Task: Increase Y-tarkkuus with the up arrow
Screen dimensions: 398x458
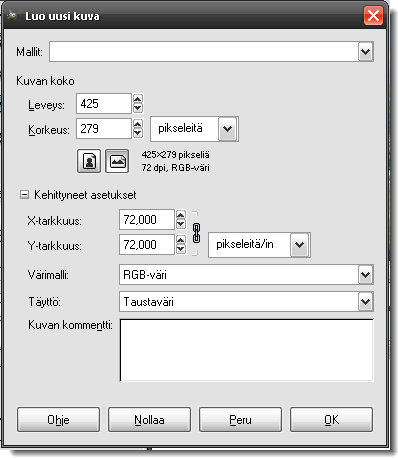Action: point(181,240)
